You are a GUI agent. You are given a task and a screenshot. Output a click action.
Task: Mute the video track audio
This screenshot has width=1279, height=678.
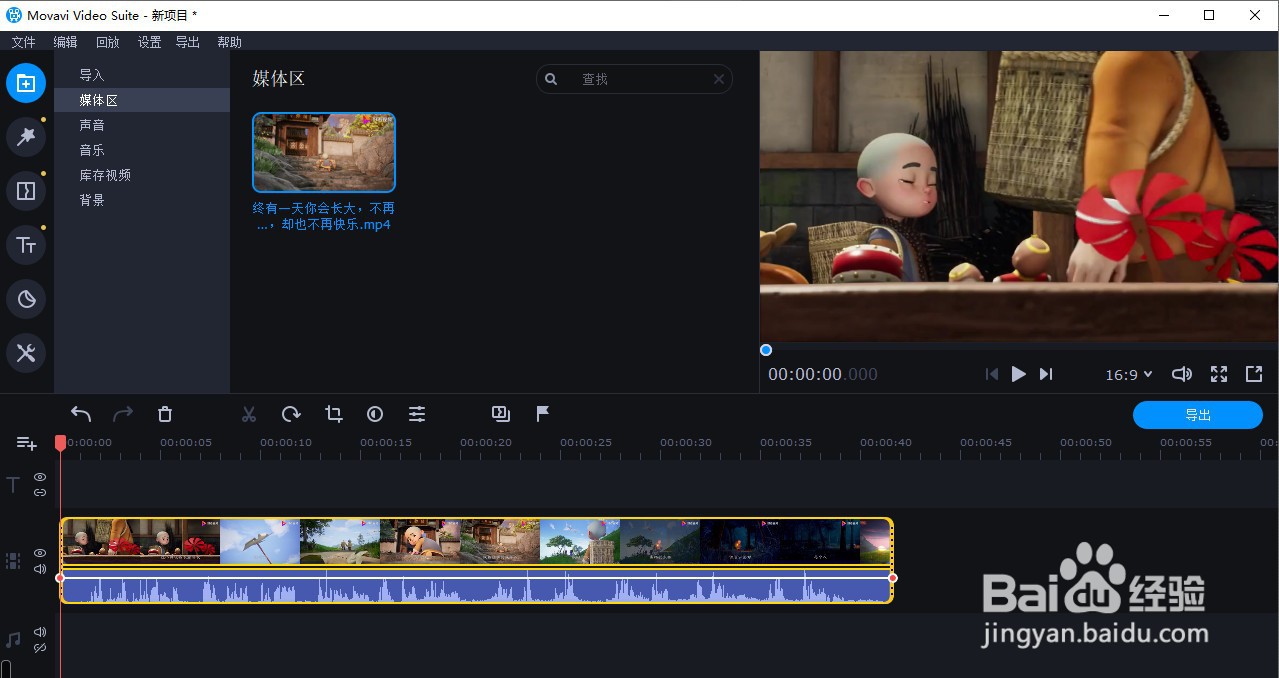coord(40,569)
